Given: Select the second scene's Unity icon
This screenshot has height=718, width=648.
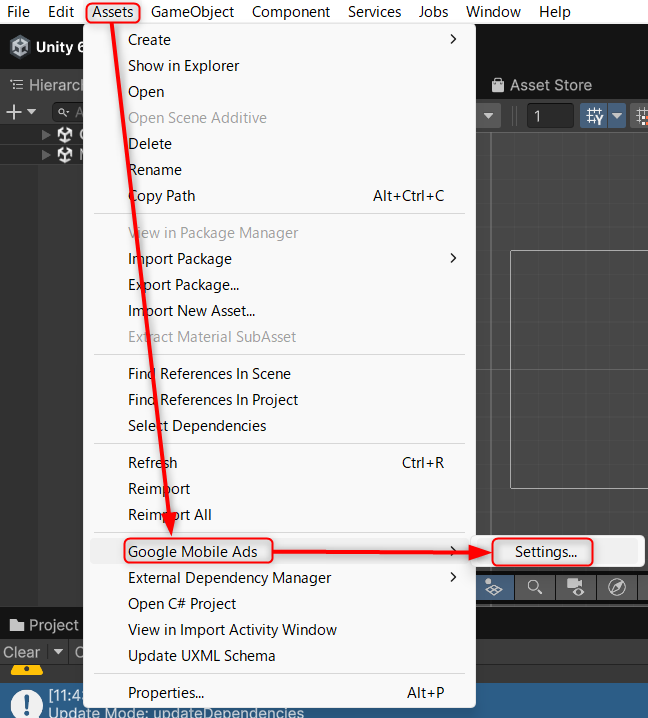Looking at the screenshot, I should (65, 155).
